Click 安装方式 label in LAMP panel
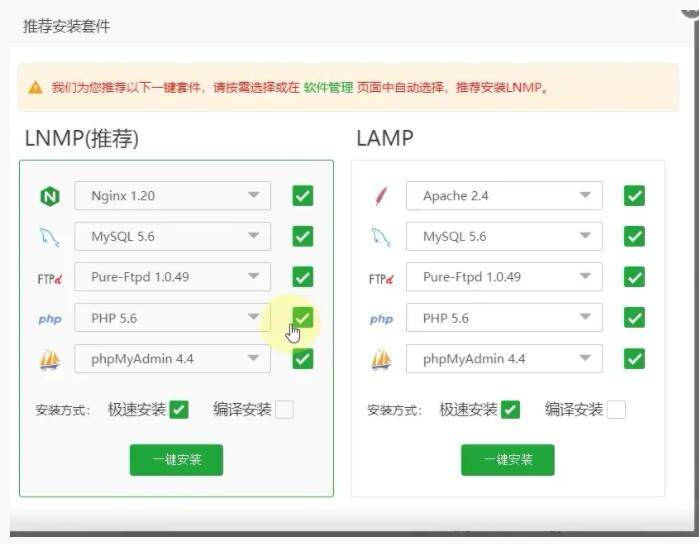The width and height of the screenshot is (699, 544). coord(395,410)
